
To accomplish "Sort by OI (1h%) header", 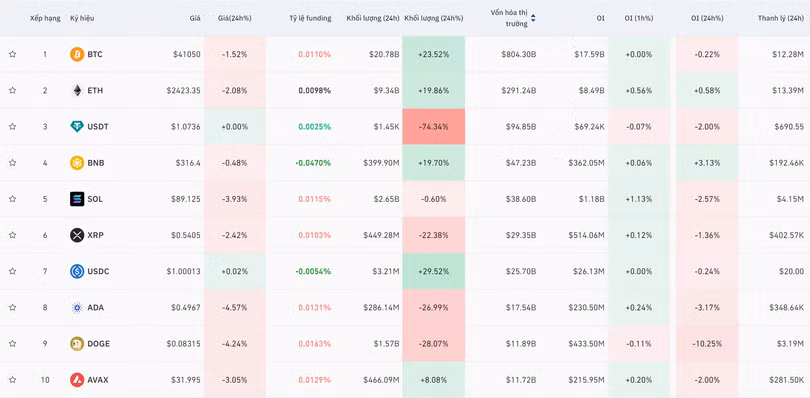I will [638, 18].
